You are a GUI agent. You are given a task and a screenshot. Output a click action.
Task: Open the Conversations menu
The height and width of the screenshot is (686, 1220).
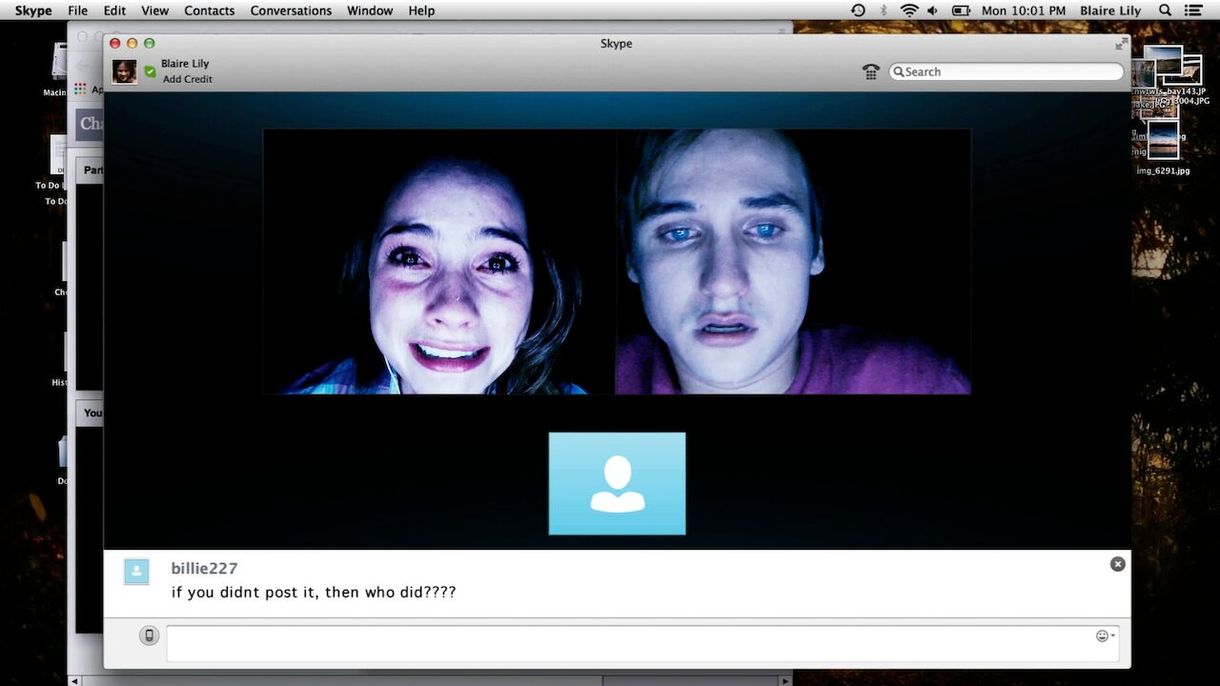pyautogui.click(x=291, y=10)
